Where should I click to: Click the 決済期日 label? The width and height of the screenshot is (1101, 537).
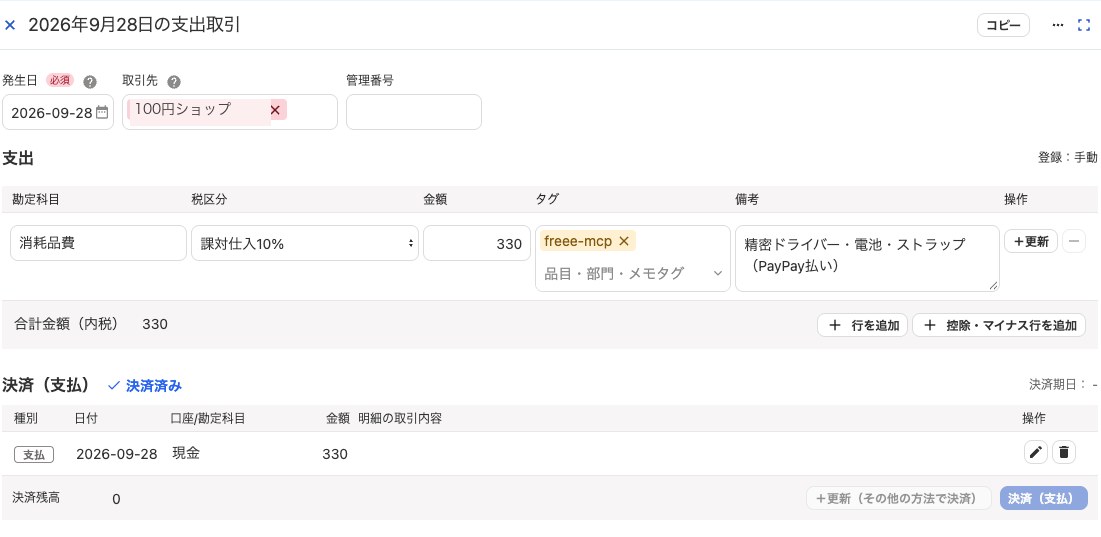[x=1057, y=385]
